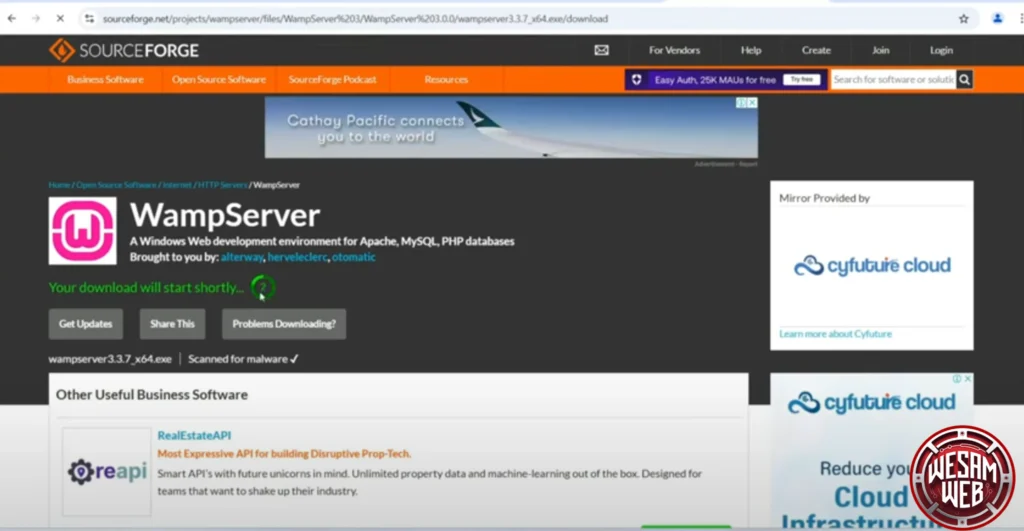The width and height of the screenshot is (1024, 531).
Task: Focus the search for software field
Action: pyautogui.click(x=893, y=80)
